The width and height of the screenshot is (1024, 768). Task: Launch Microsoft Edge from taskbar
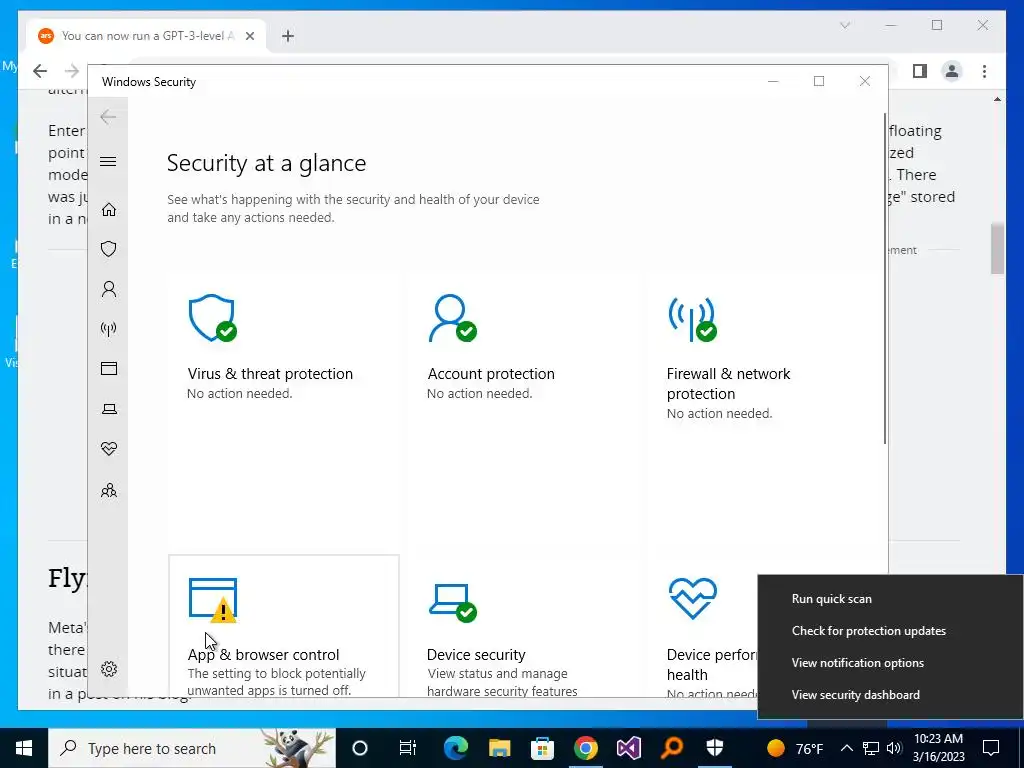pyautogui.click(x=456, y=748)
